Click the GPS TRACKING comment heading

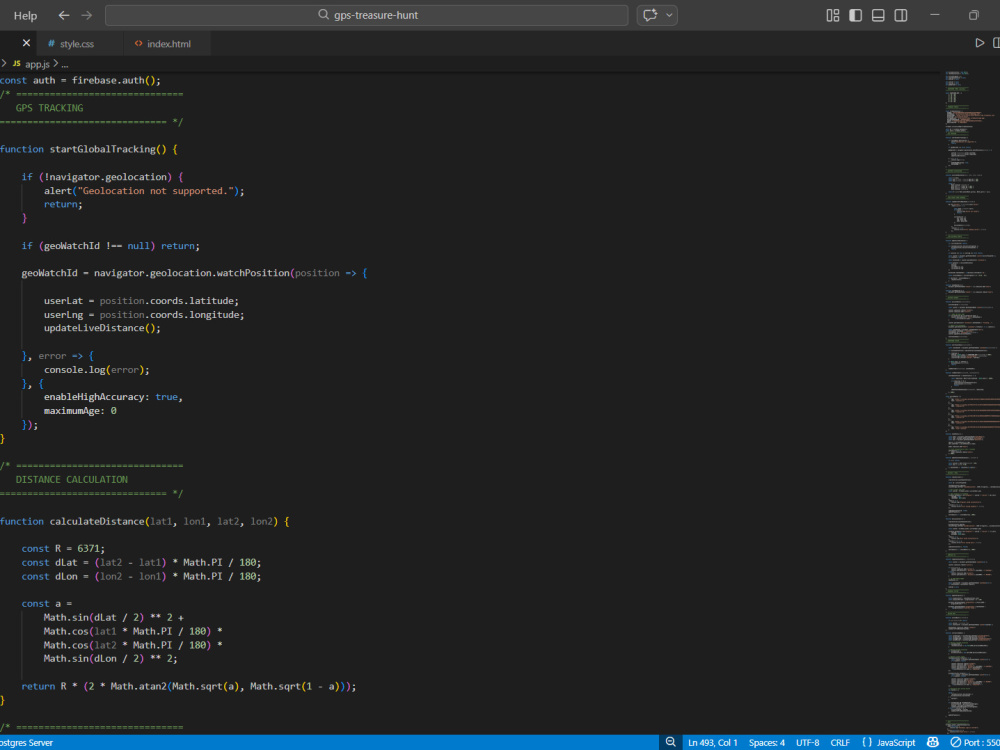pyautogui.click(x=50, y=108)
